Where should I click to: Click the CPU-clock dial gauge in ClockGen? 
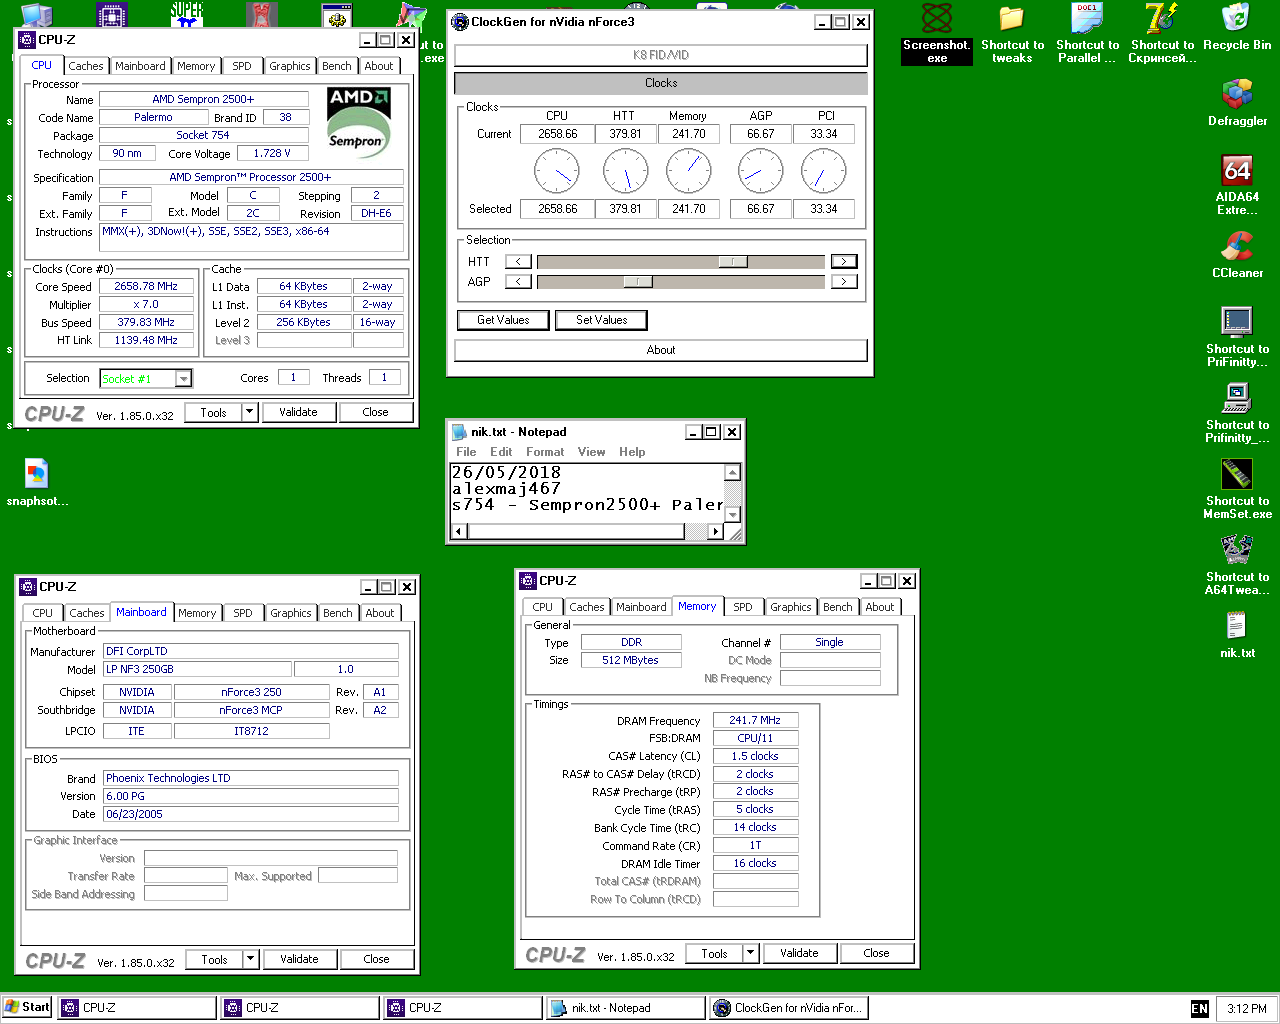click(557, 171)
